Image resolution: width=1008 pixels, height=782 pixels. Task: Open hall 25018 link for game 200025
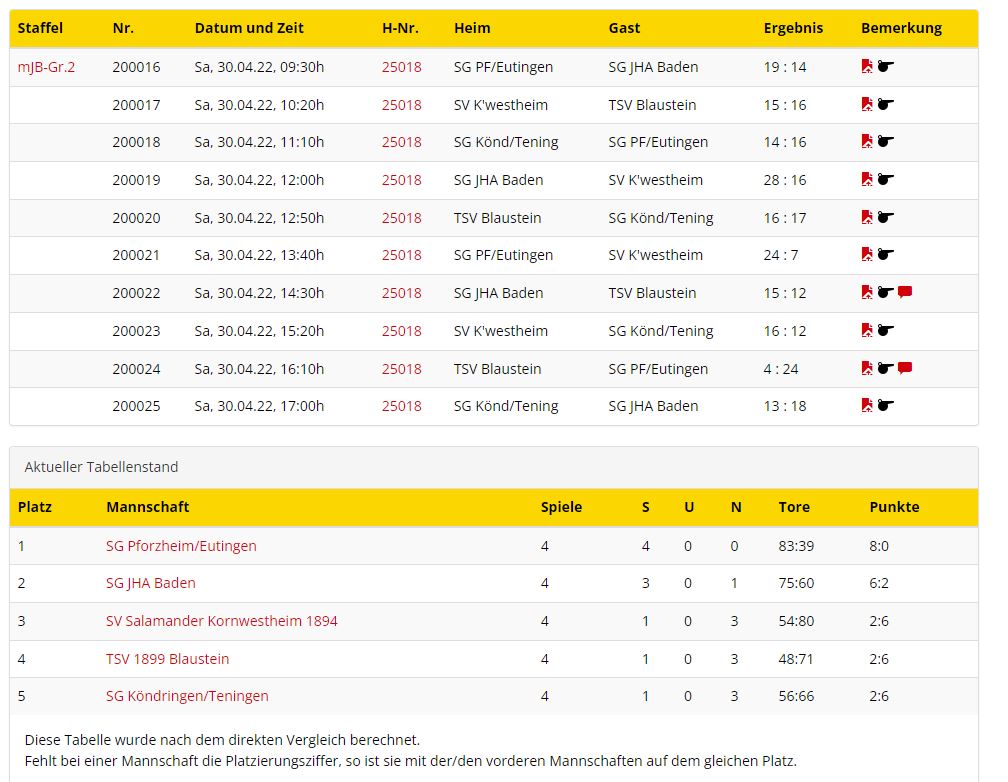[402, 406]
